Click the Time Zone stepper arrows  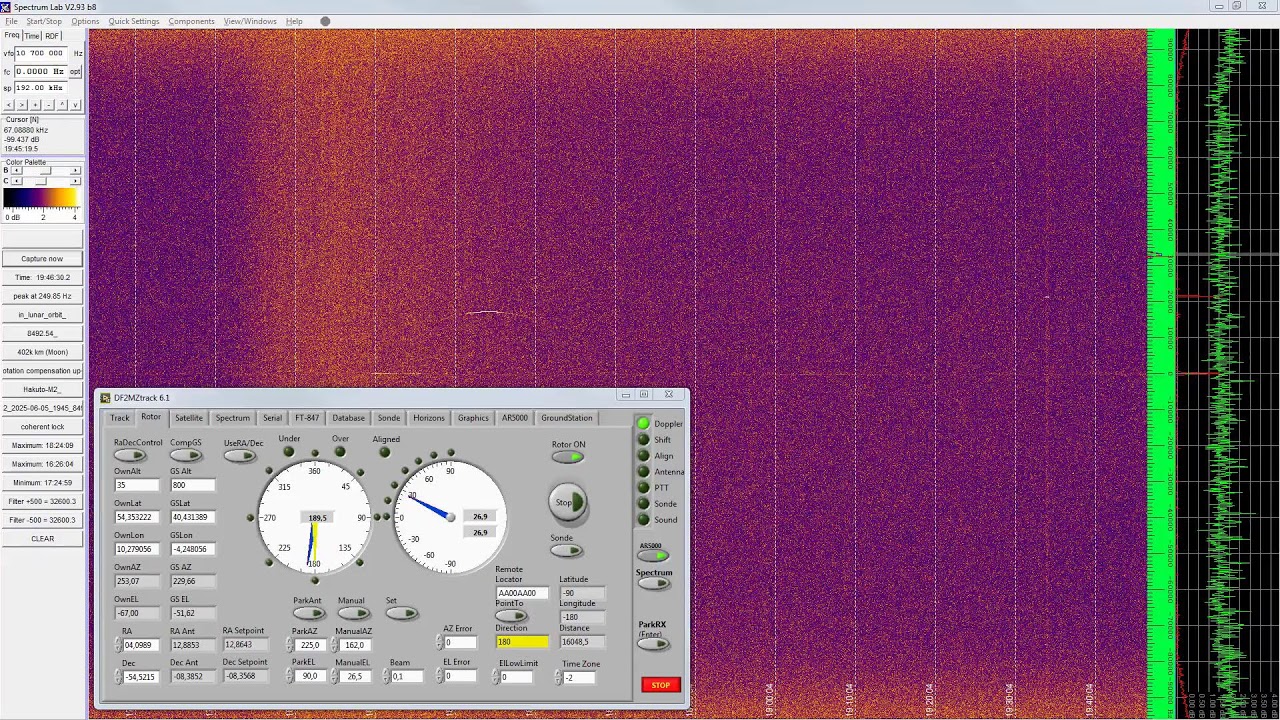pyautogui.click(x=559, y=677)
